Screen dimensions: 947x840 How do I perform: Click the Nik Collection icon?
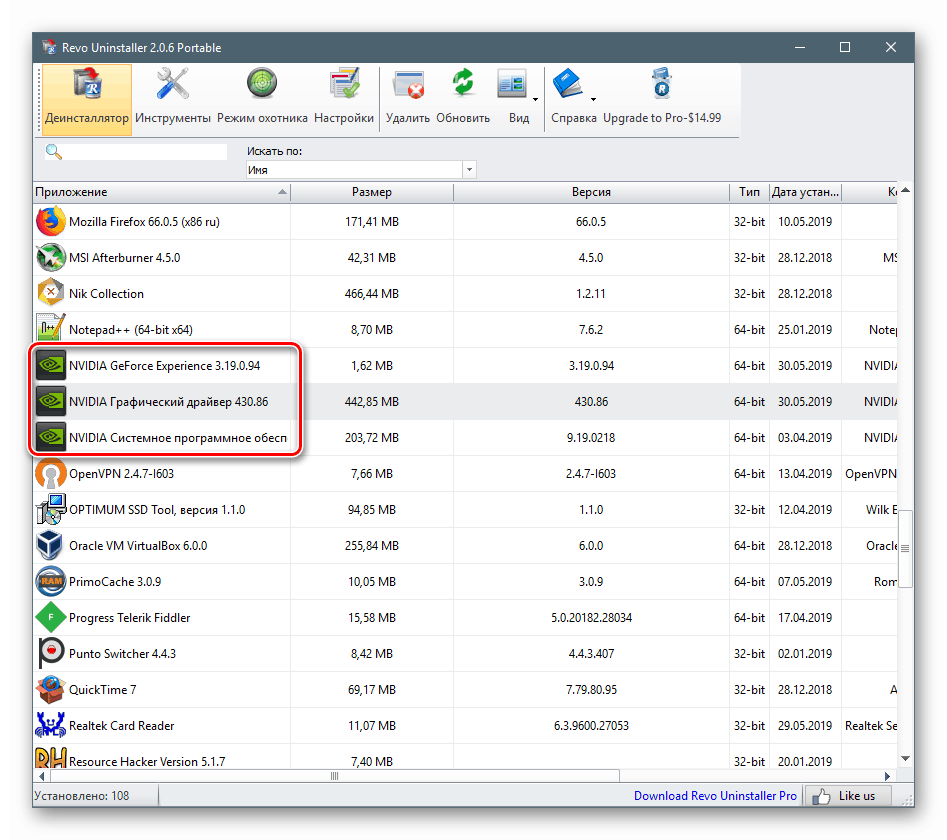point(51,293)
